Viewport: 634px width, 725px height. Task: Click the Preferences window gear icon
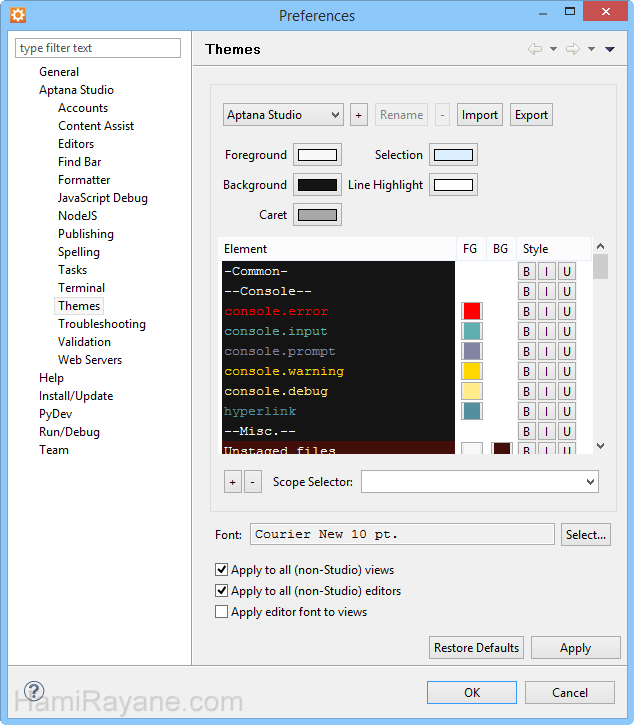(18, 15)
